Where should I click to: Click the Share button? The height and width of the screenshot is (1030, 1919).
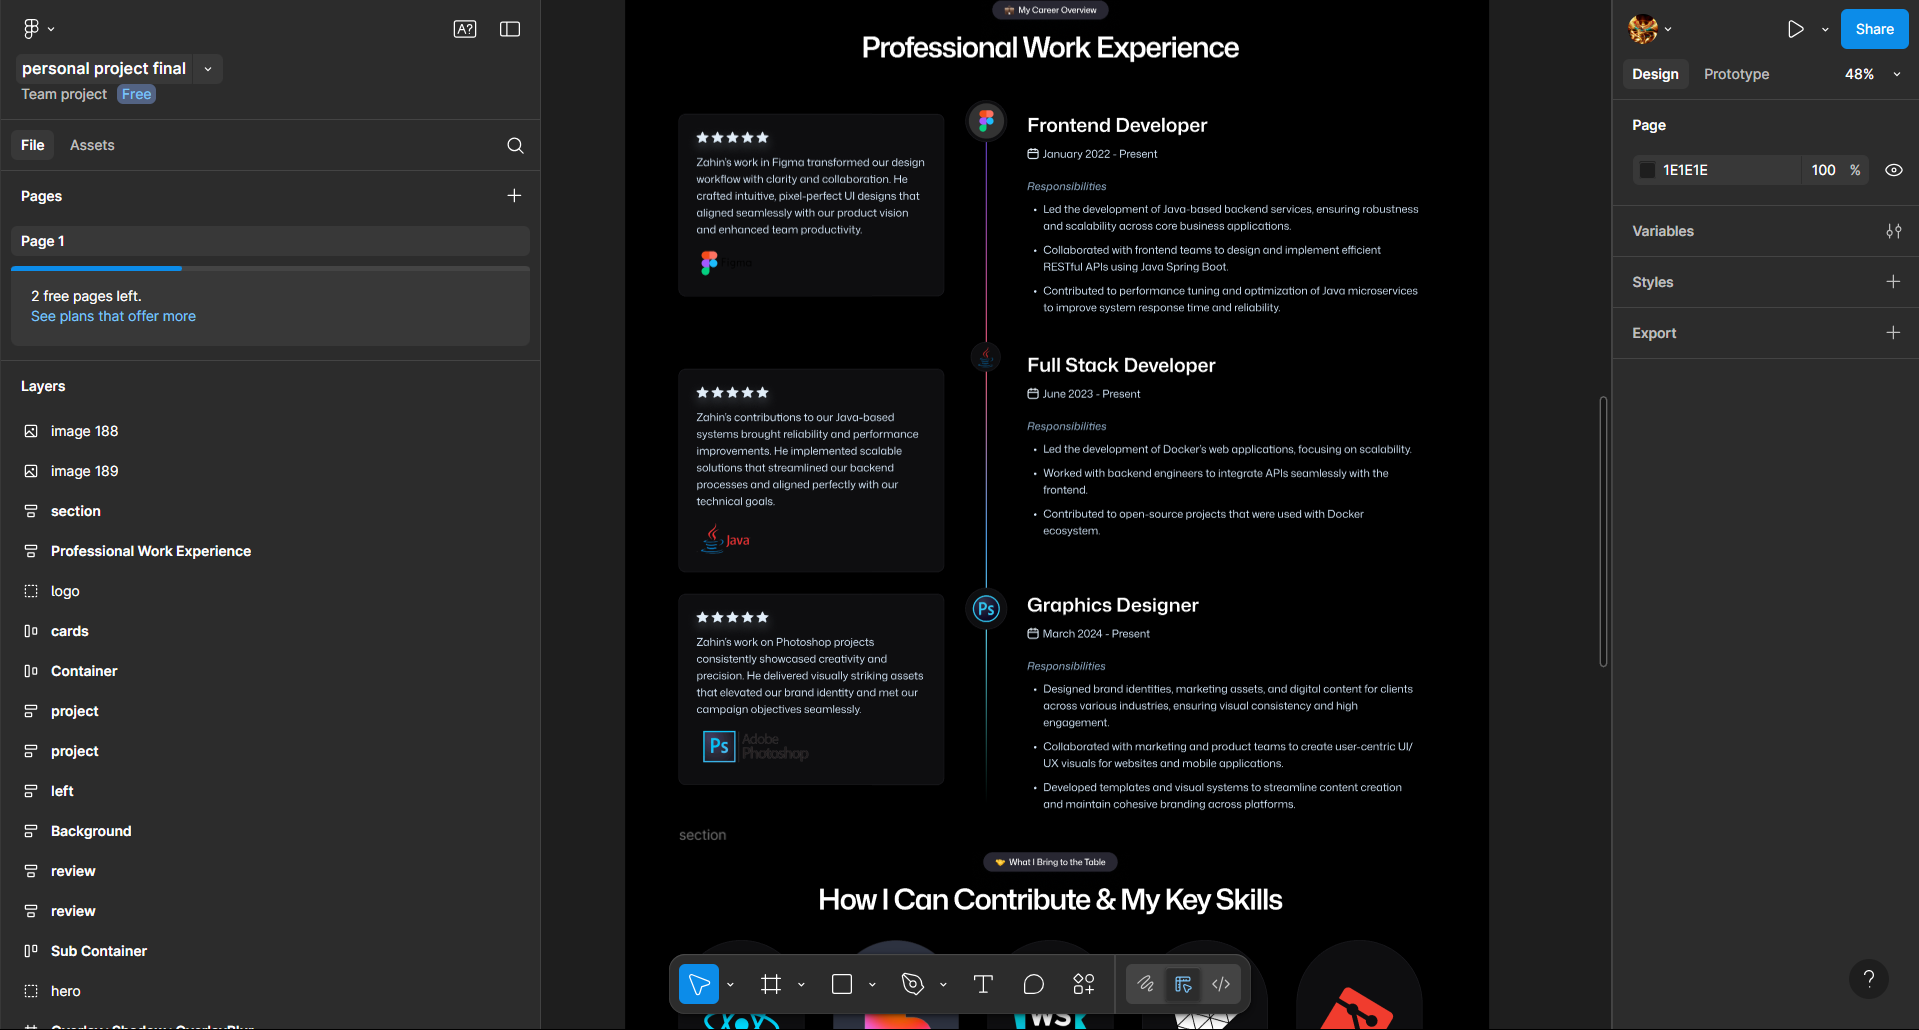(1873, 29)
